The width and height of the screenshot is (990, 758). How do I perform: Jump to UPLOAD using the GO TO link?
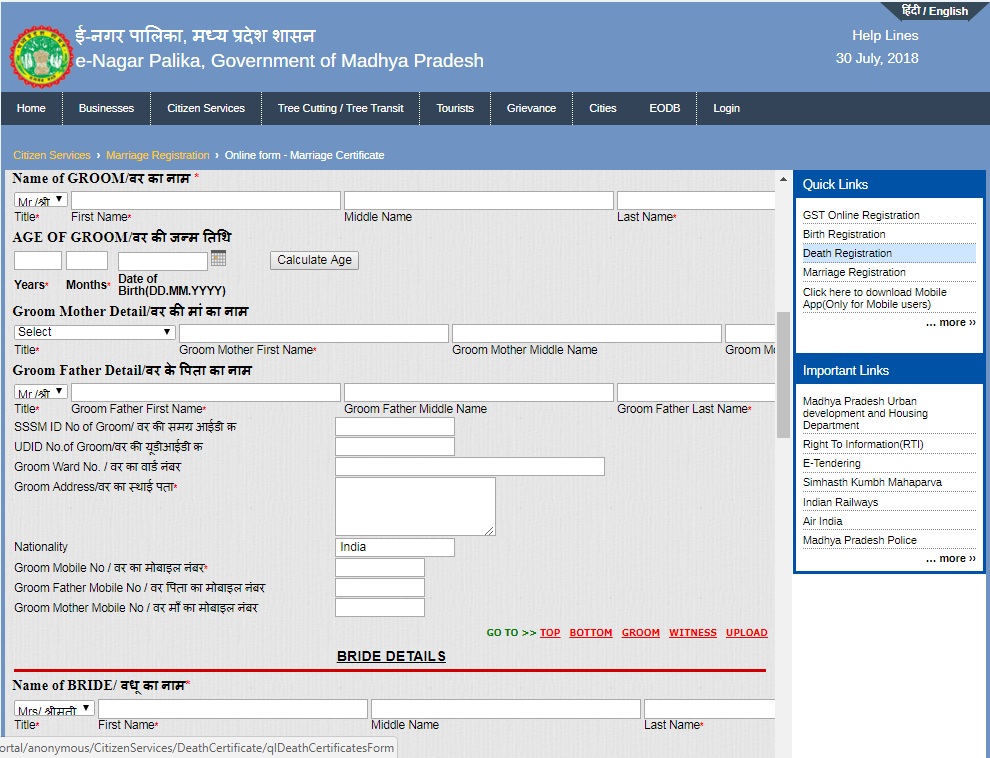click(x=746, y=632)
